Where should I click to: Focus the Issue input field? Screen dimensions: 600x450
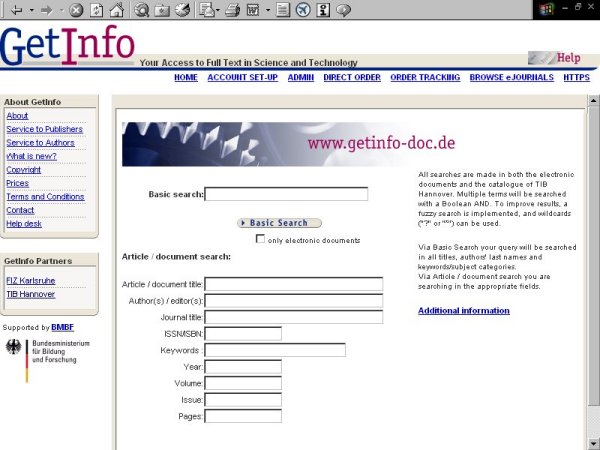click(x=243, y=399)
